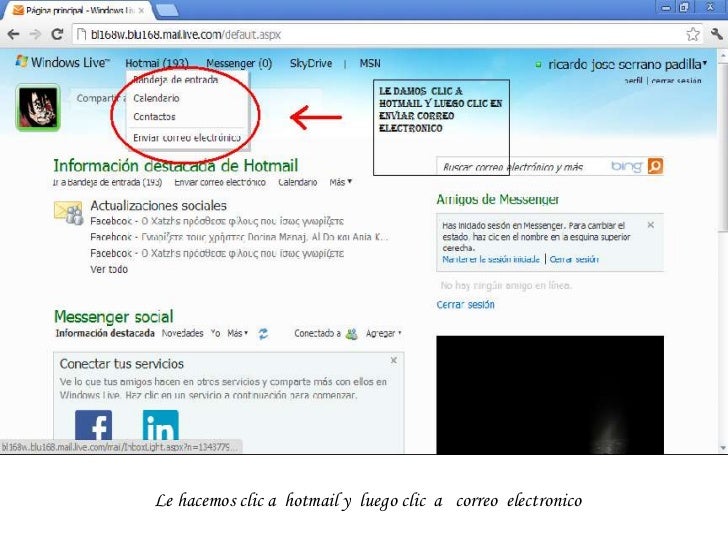Click Enviar correo electrónico link below heading
Screen dimensions: 728x546
[220, 182]
